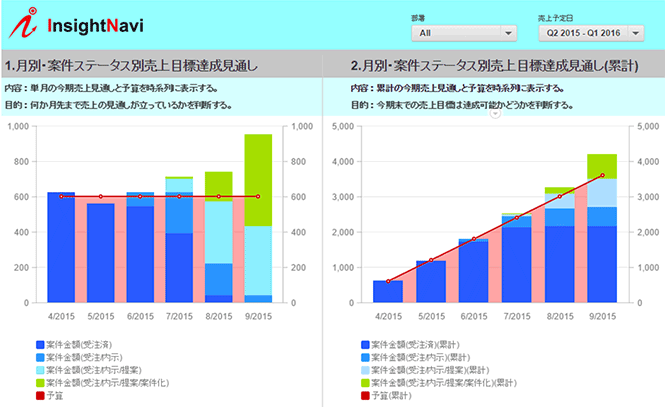665x407 pixels.
Task: Click the 7/2015 budget line marker in chart 1
Action: pyautogui.click(x=179, y=196)
